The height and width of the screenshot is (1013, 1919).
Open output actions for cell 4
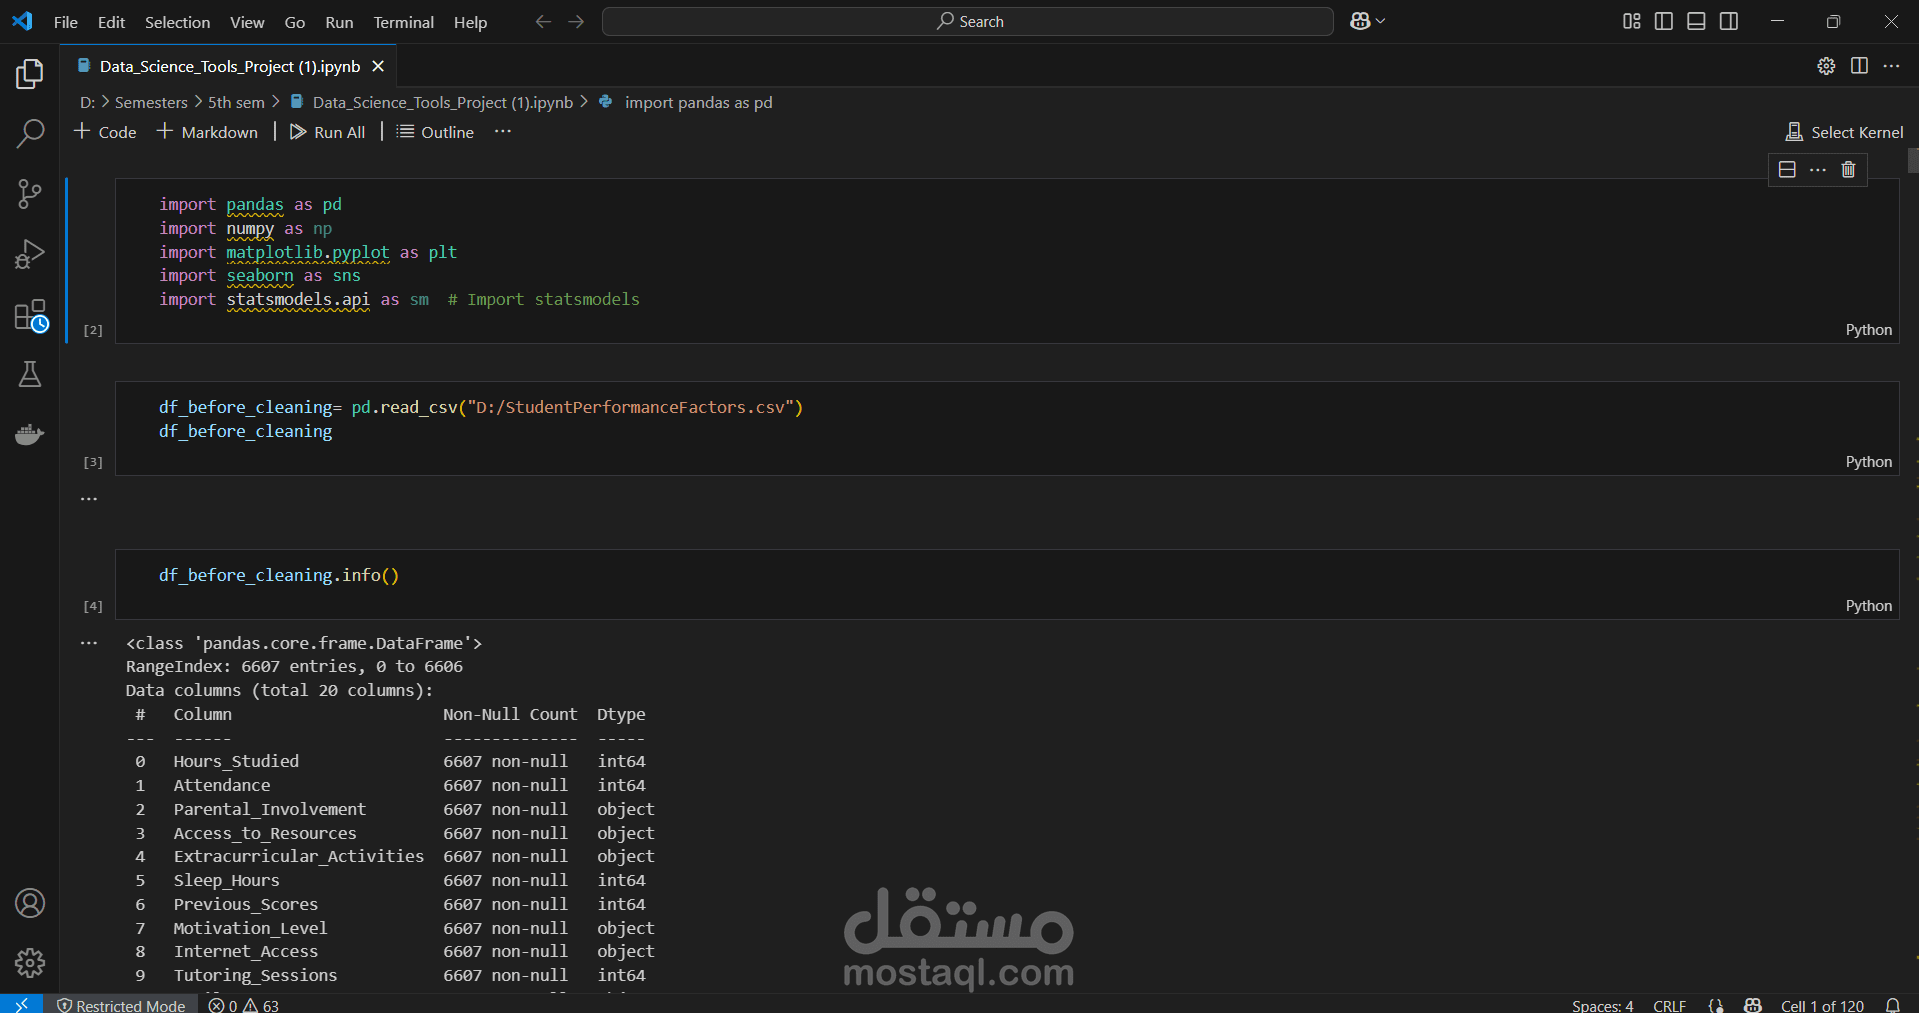(x=89, y=643)
